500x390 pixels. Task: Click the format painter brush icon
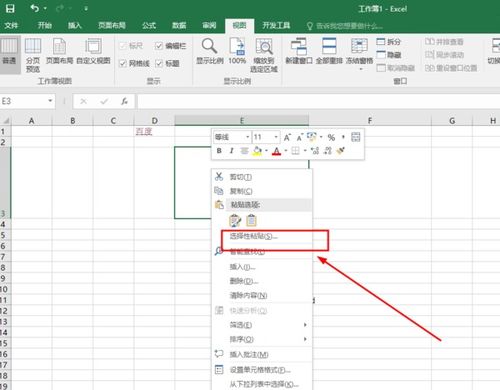pyautogui.click(x=340, y=151)
